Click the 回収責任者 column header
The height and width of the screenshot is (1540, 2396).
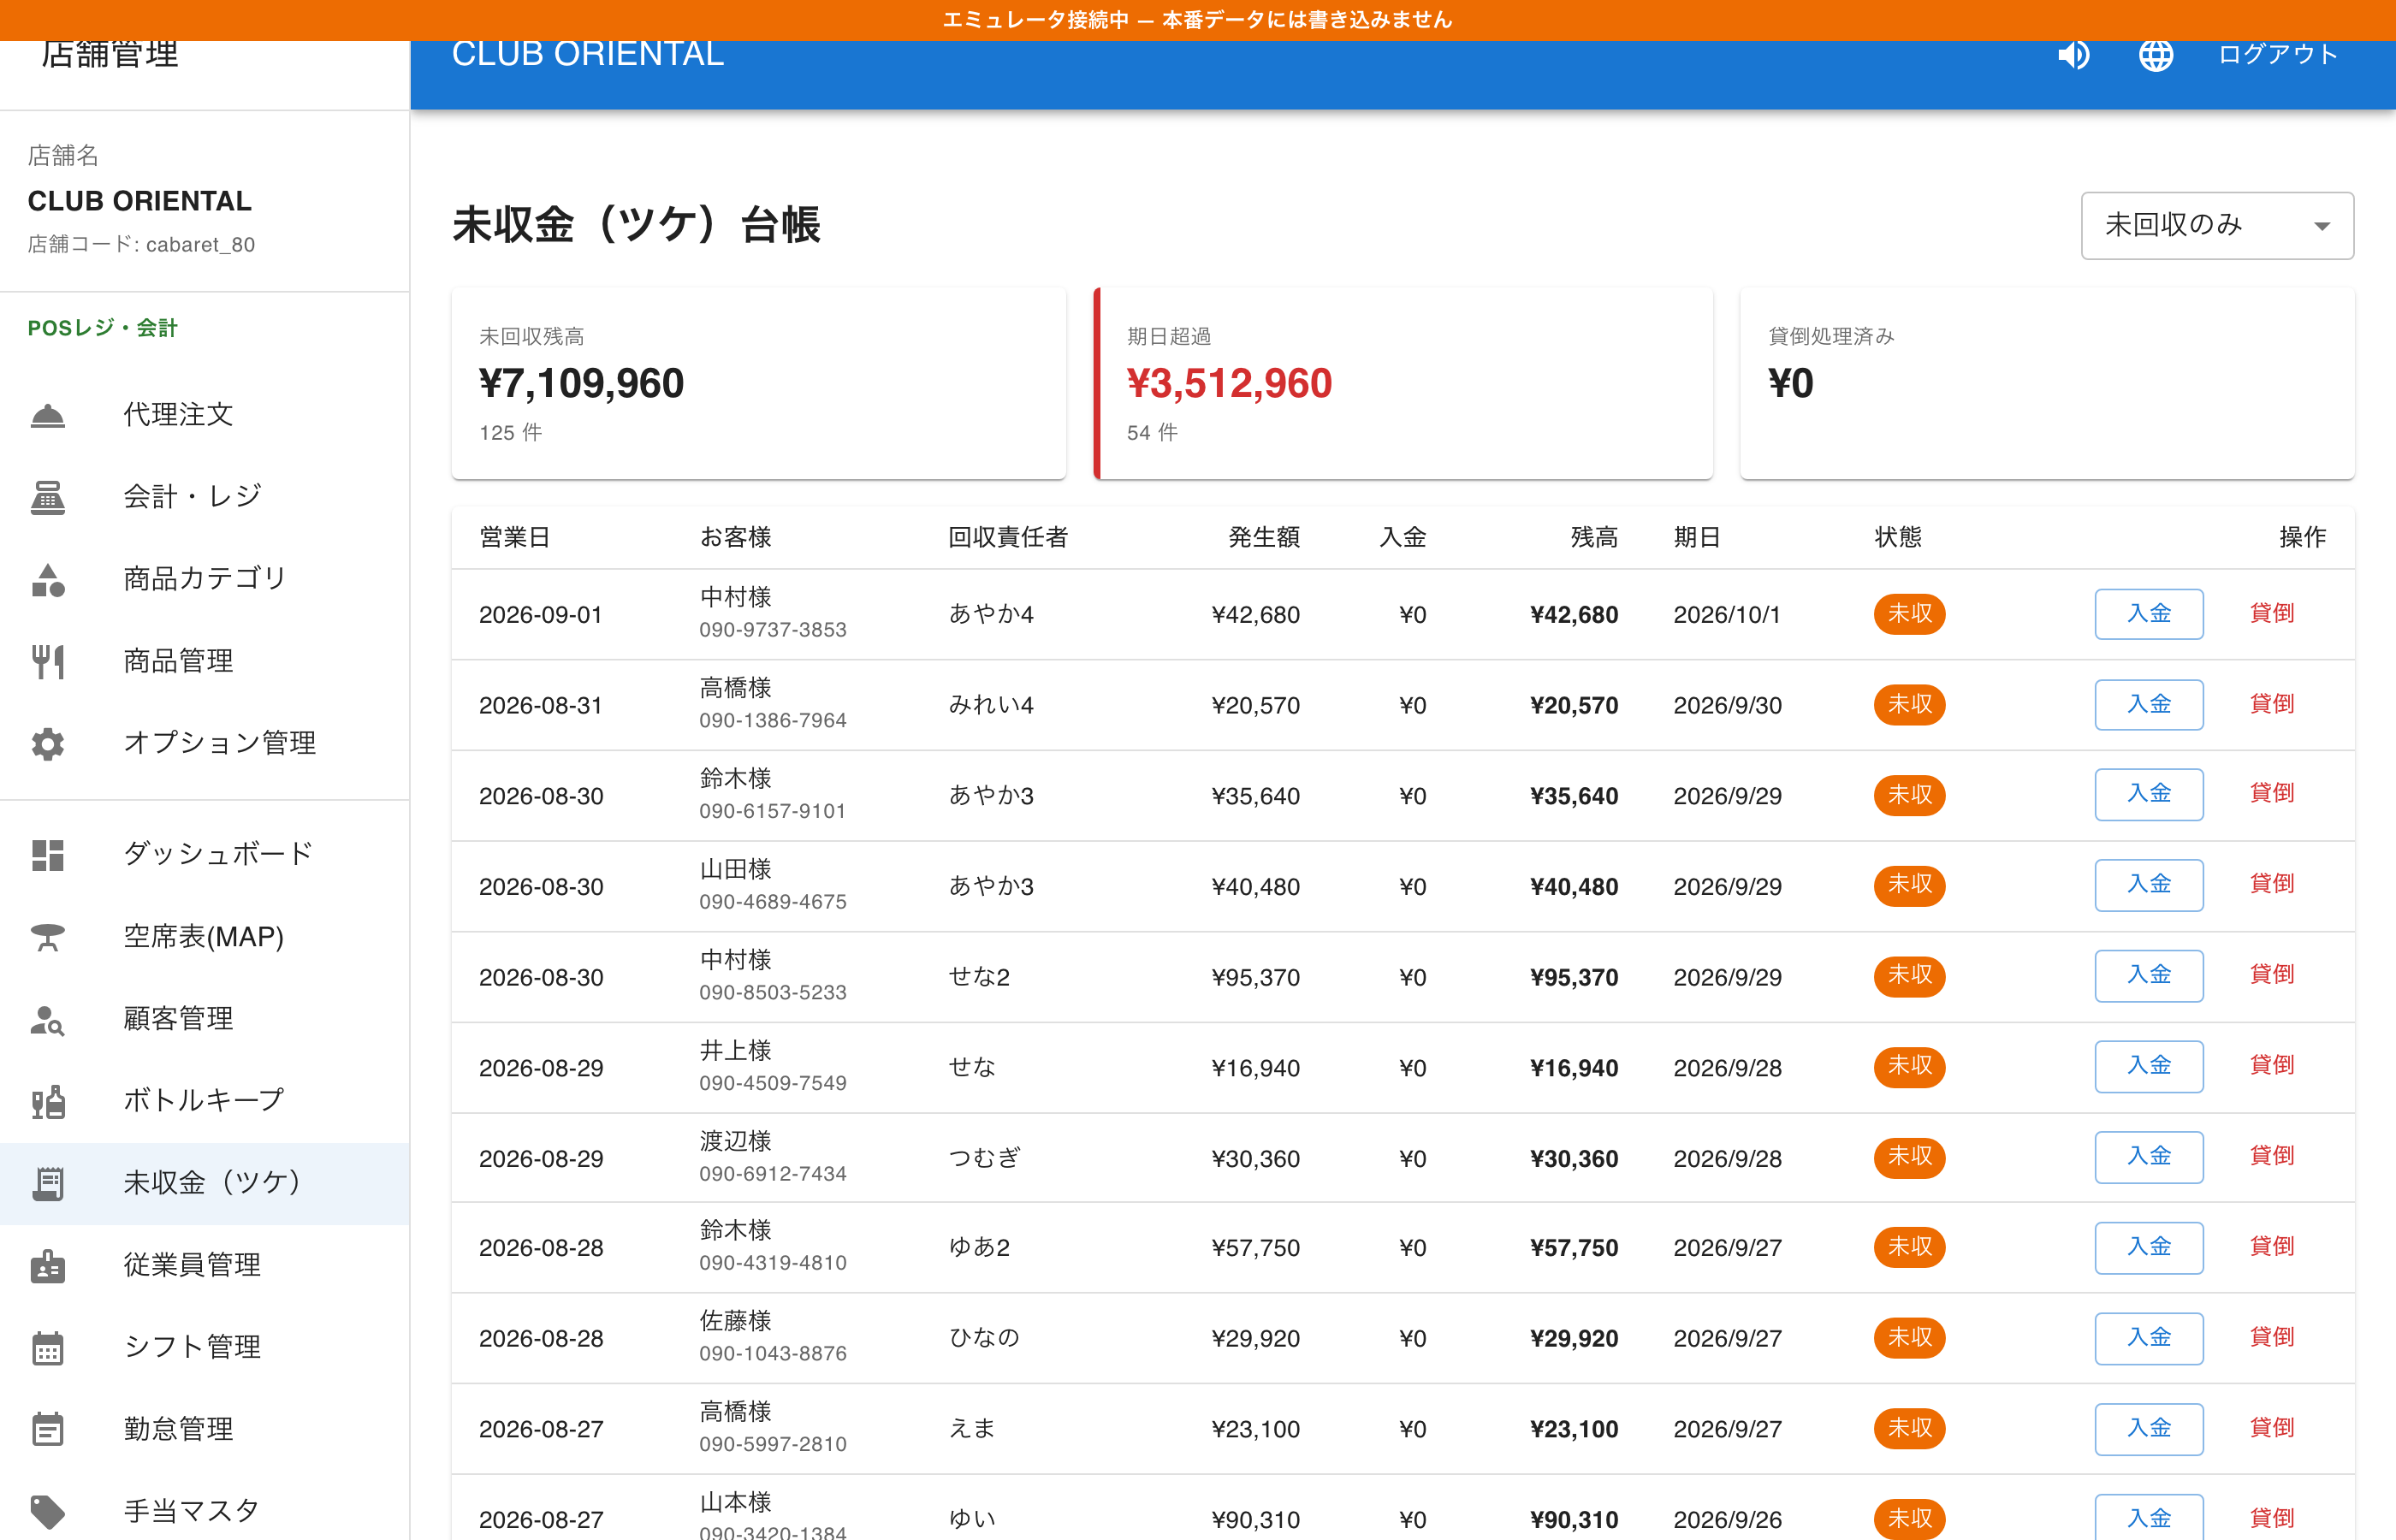point(1007,537)
